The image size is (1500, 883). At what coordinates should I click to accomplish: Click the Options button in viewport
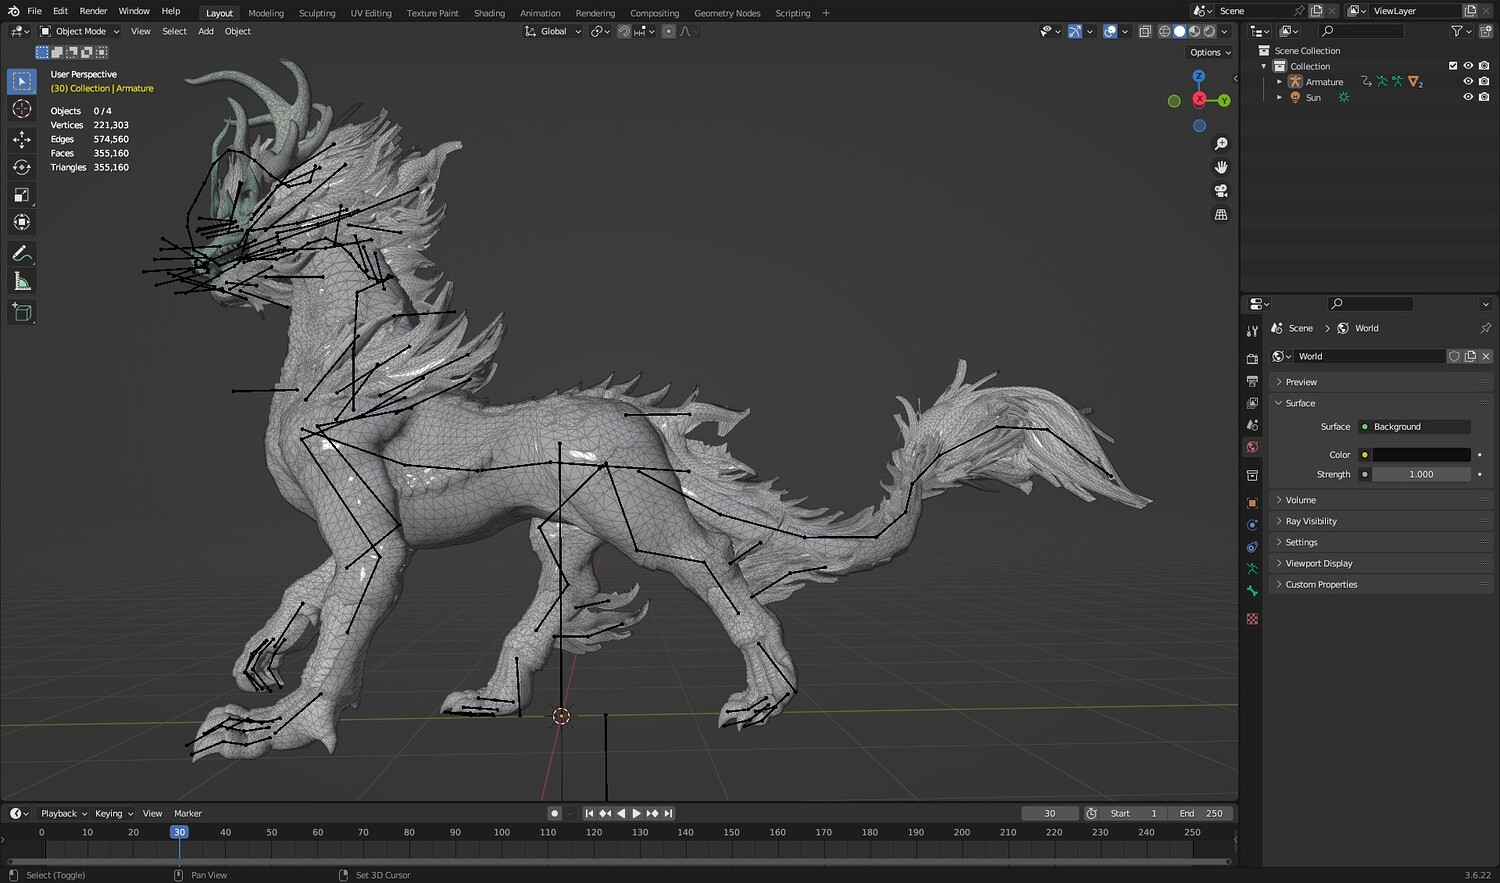1209,52
